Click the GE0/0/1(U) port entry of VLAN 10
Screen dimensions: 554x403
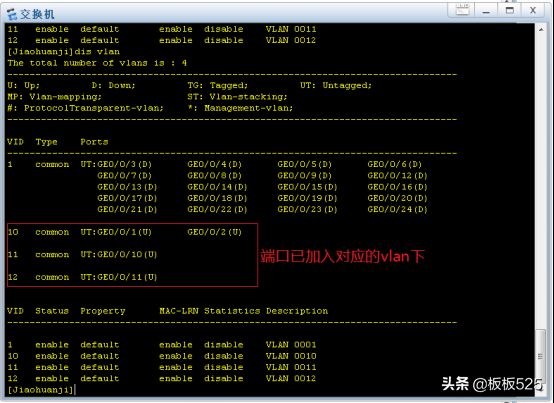tap(124, 232)
